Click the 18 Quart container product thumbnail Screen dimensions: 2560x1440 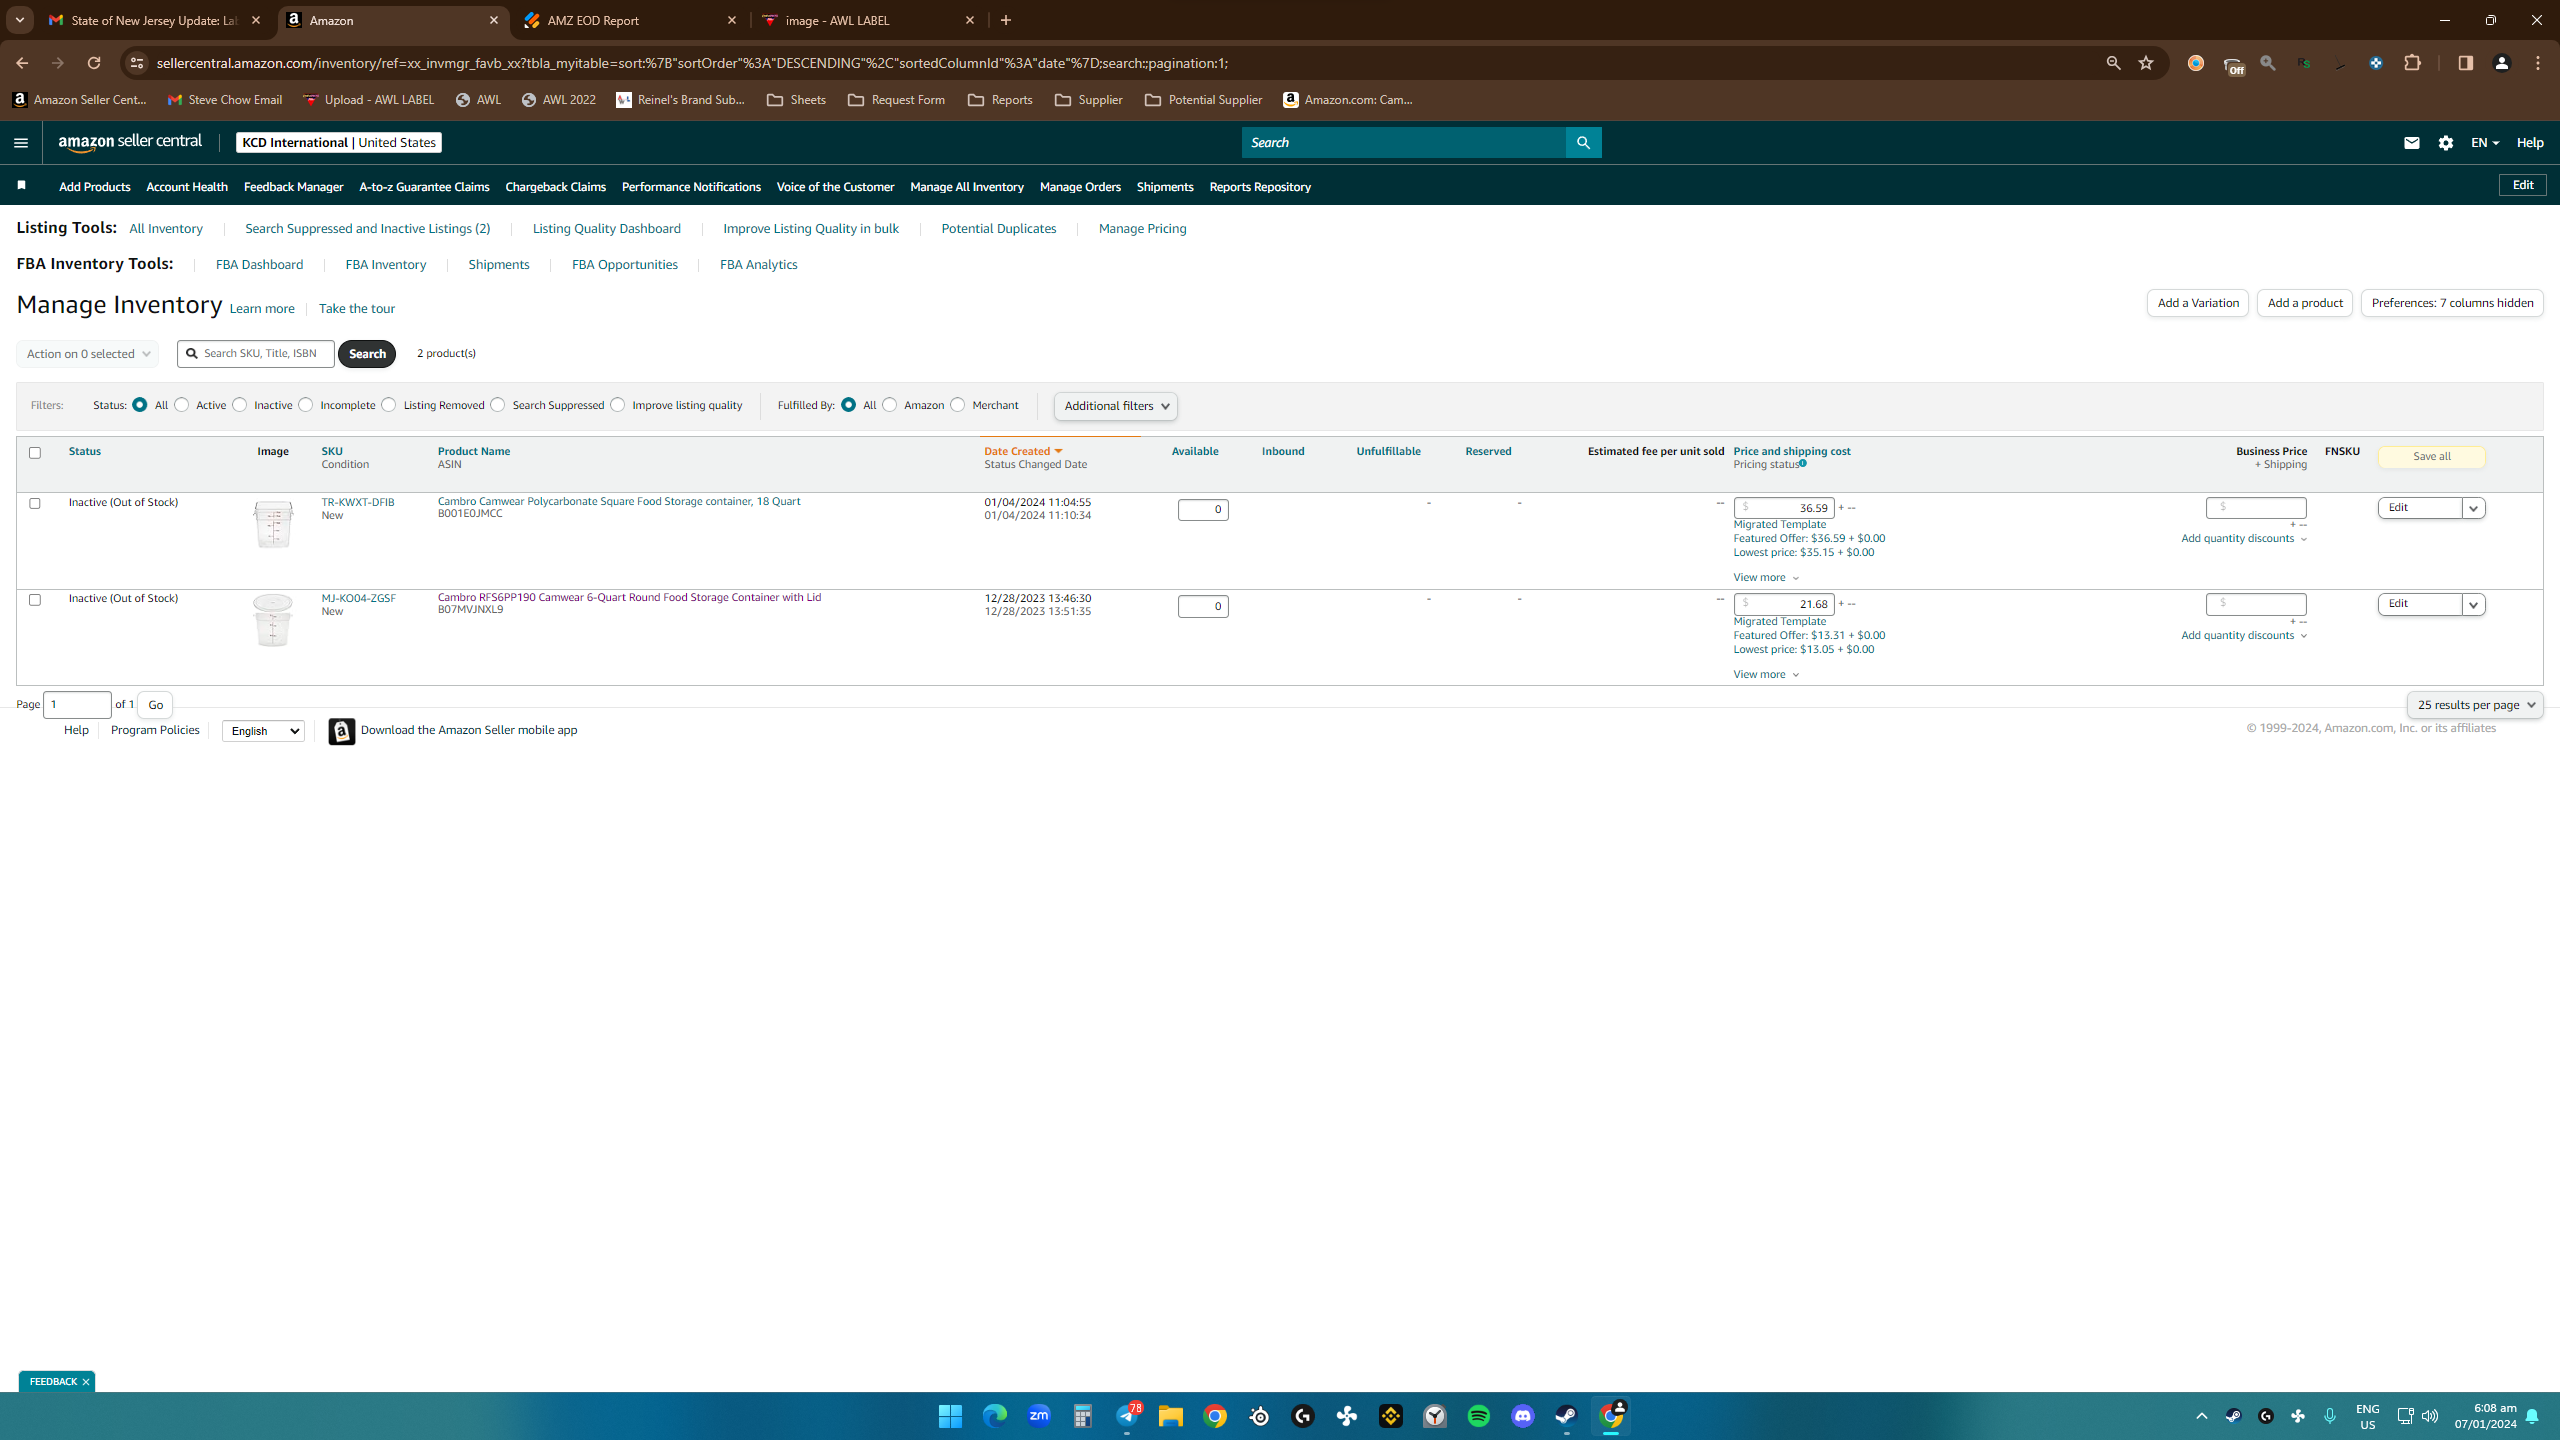pos(273,524)
